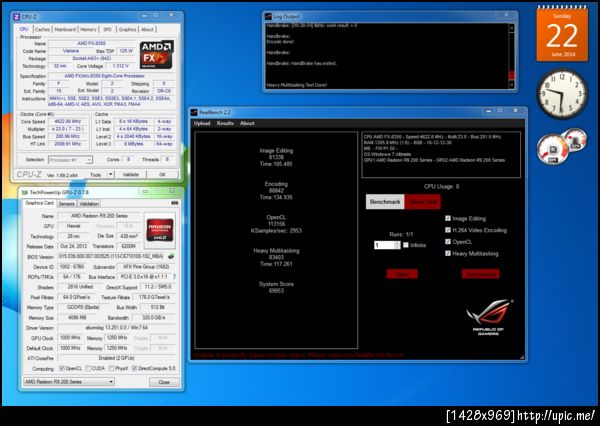
Task: Click the Runs count stepper arrows
Action: [397, 245]
